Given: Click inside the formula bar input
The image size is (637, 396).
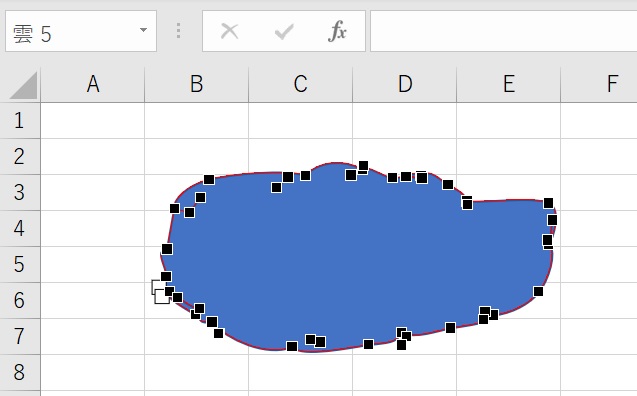Looking at the screenshot, I should pos(504,31).
